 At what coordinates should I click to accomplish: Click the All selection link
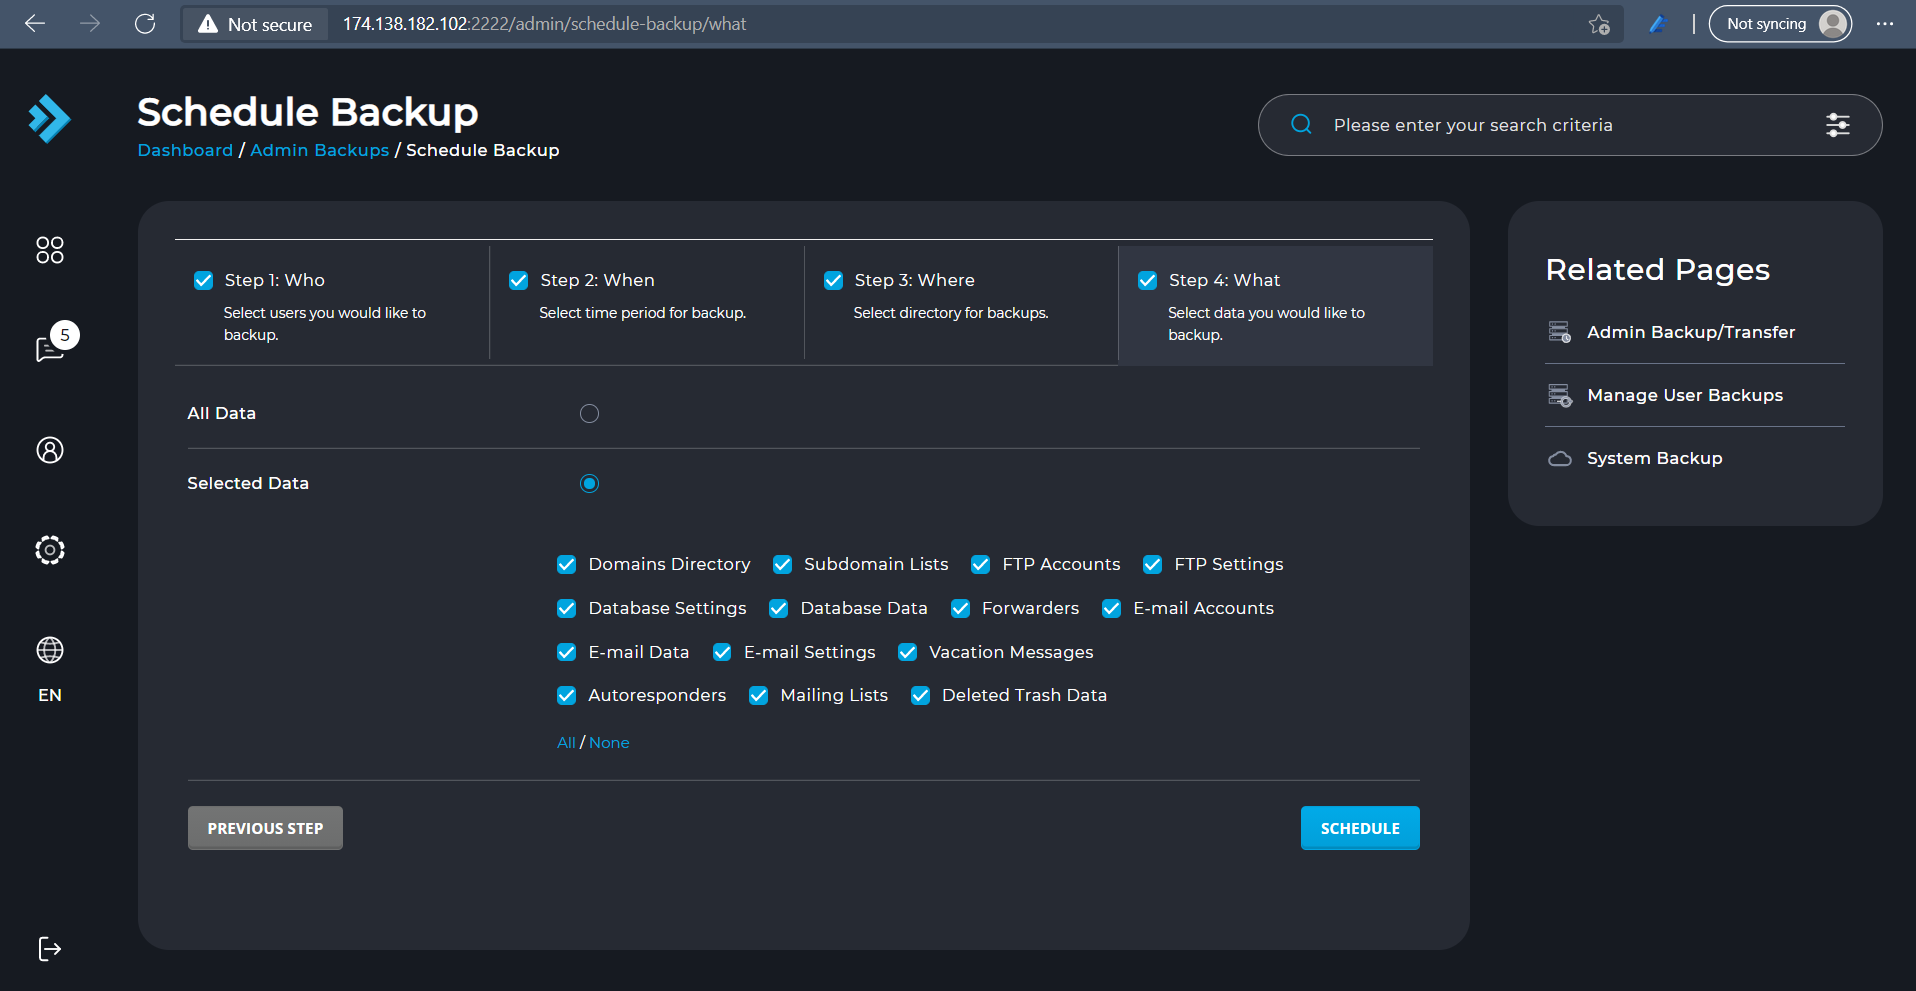point(566,742)
